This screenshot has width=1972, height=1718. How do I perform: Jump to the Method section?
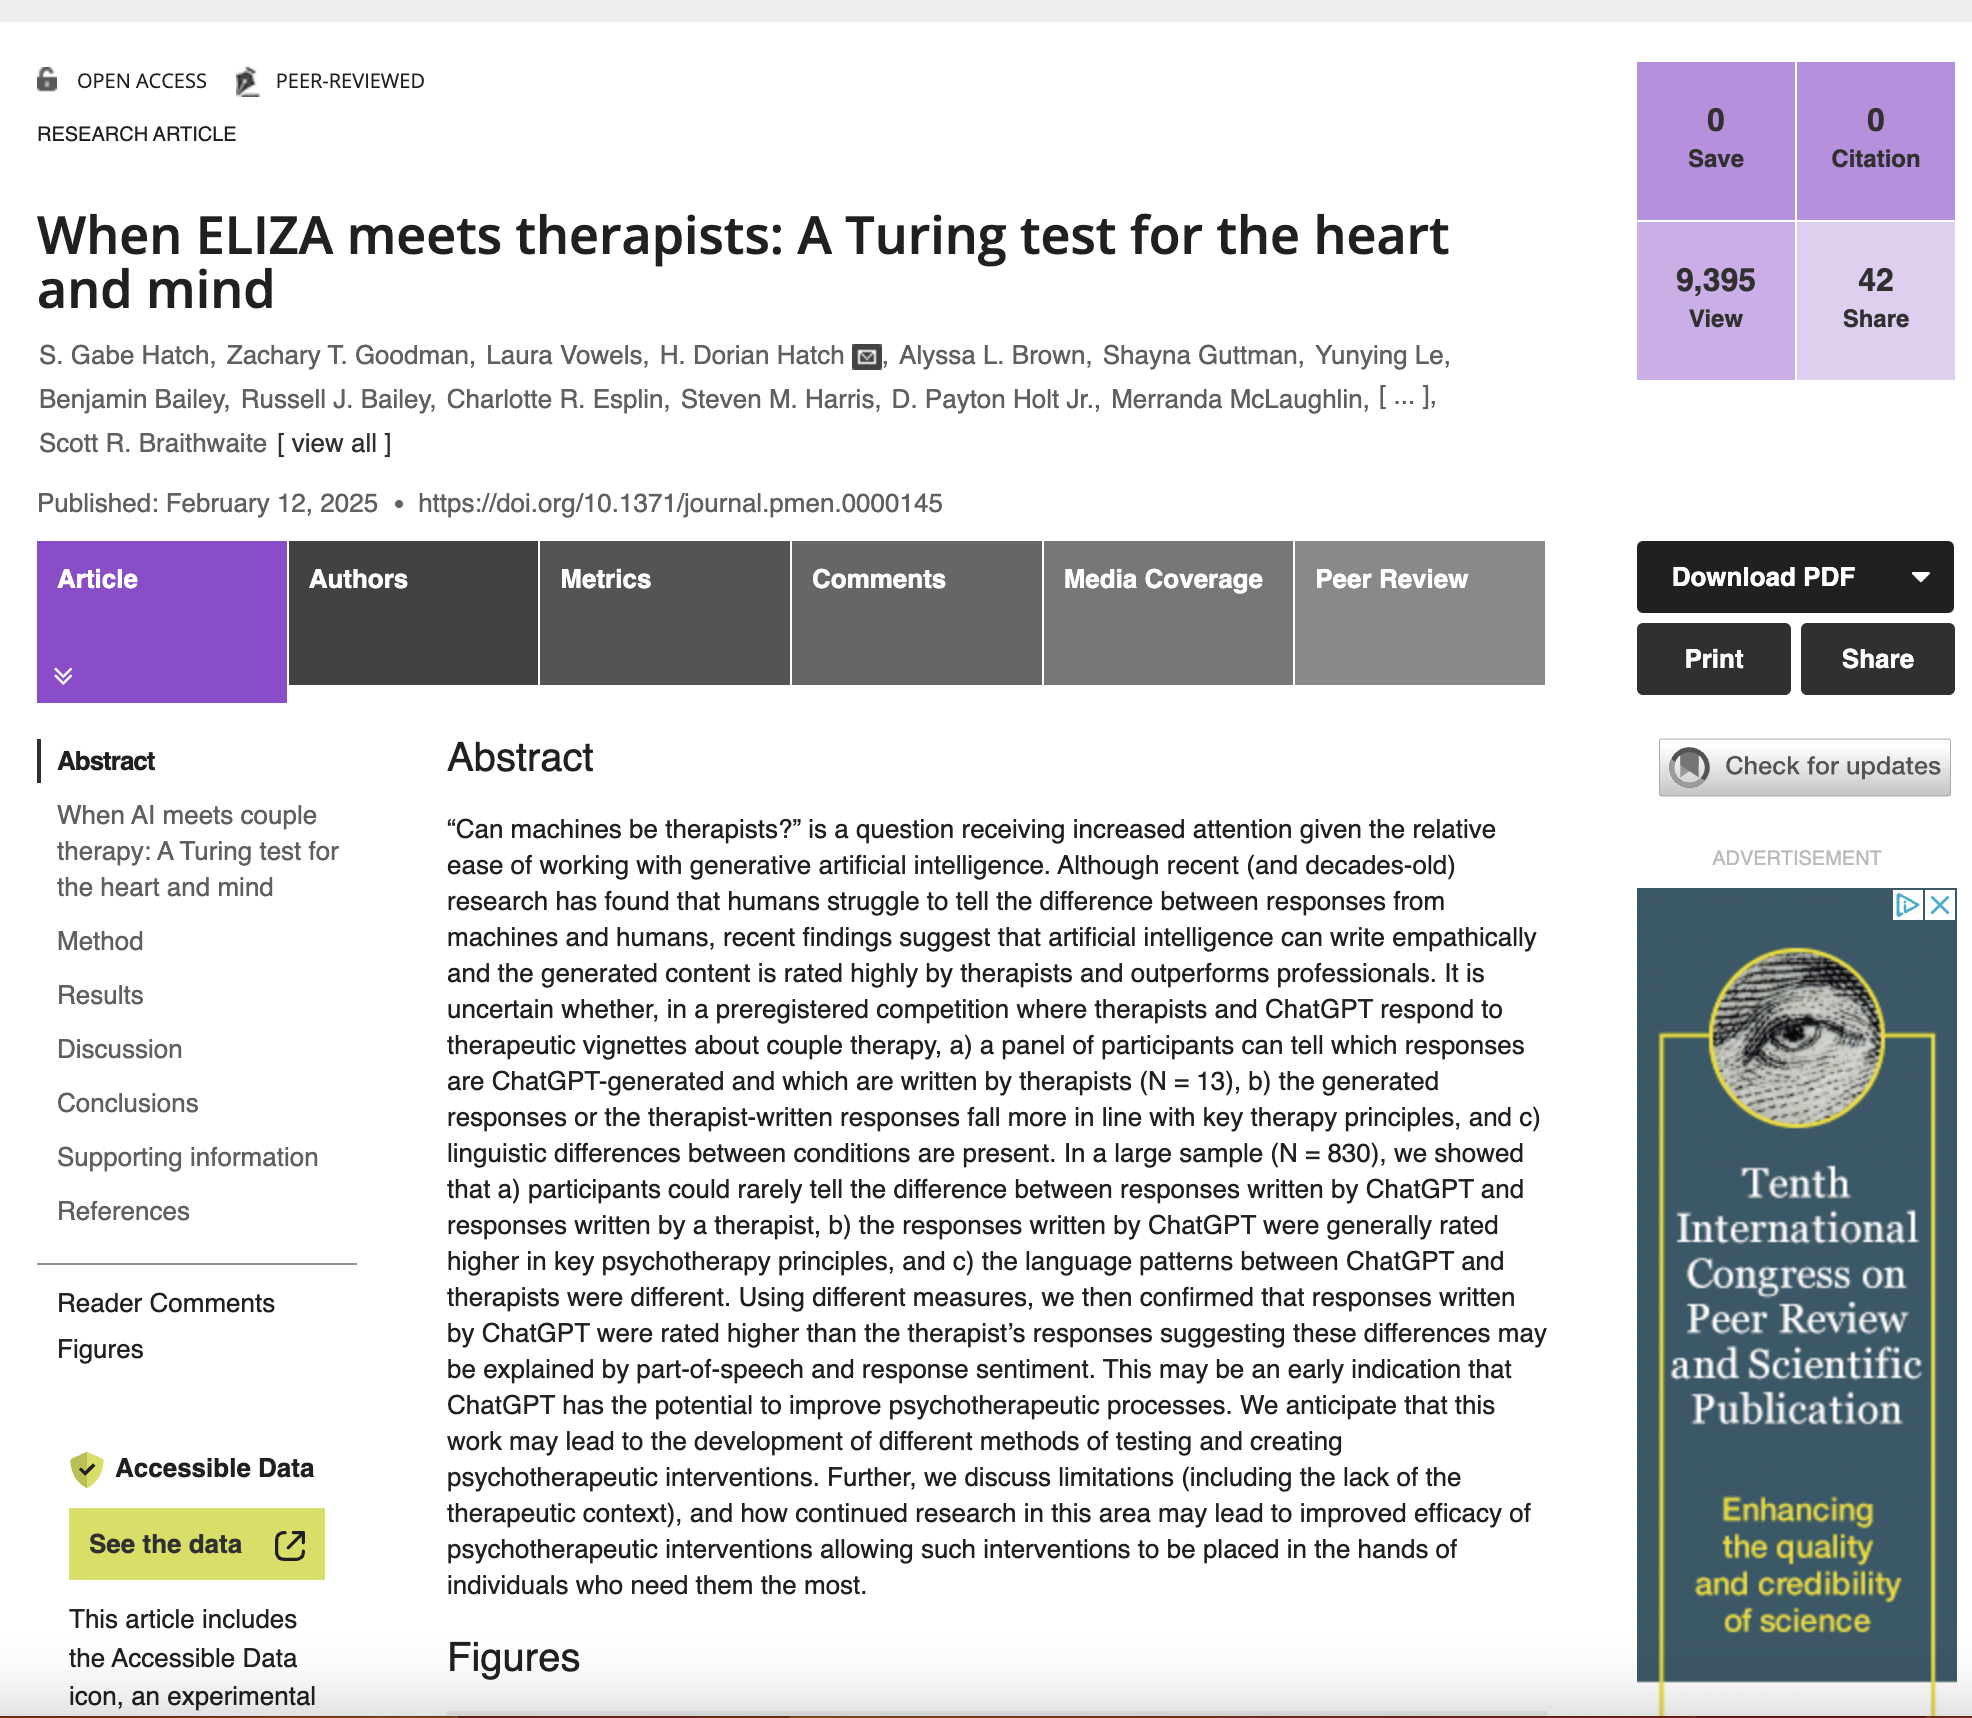point(100,941)
